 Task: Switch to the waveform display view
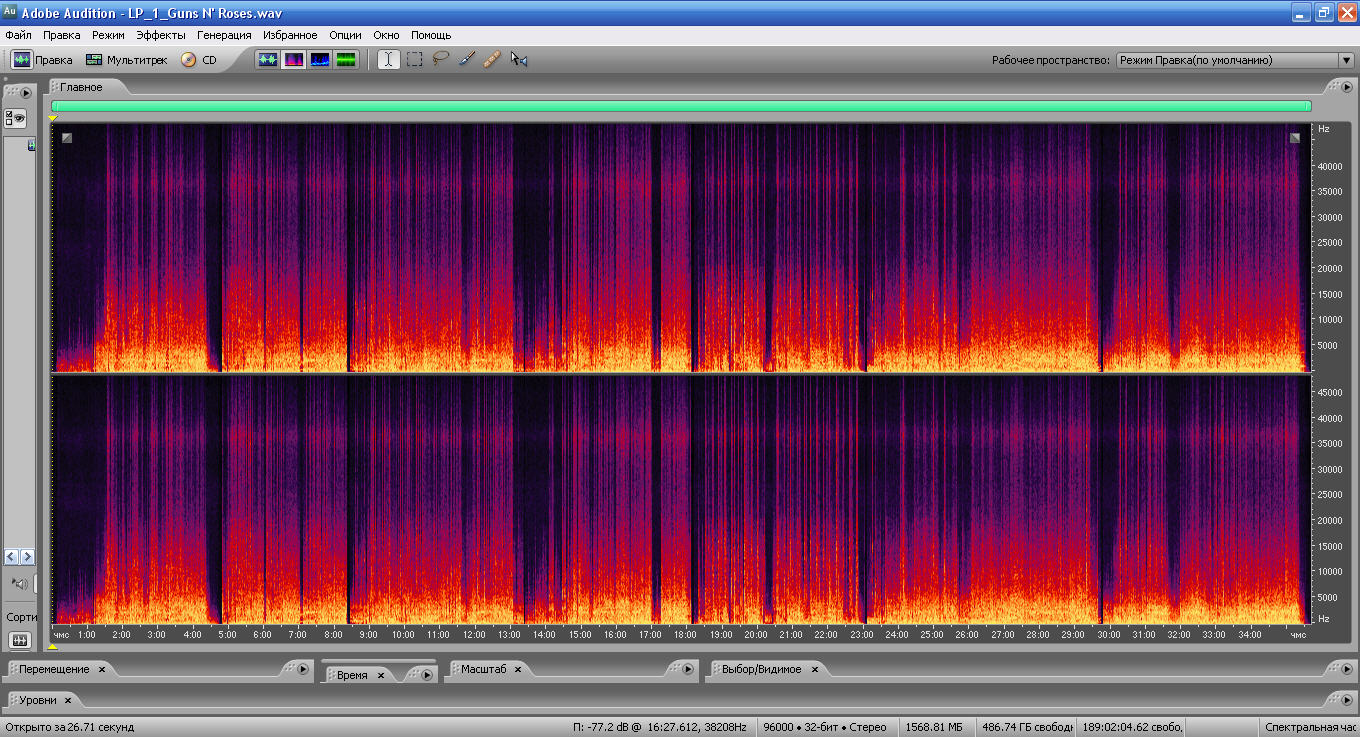tap(268, 60)
